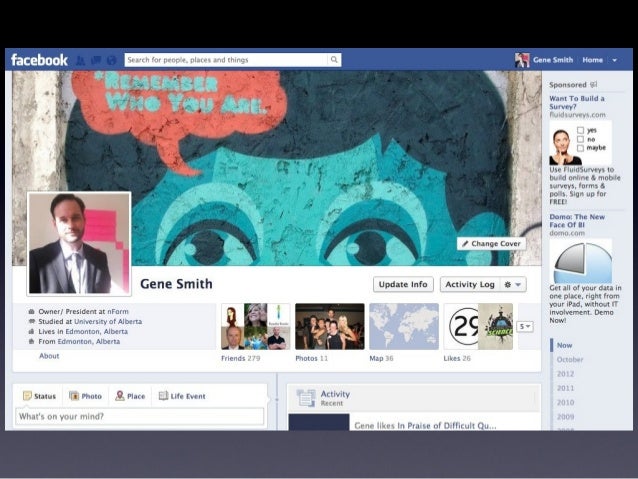Open Gene Smith profile link in top bar
The height and width of the screenshot is (479, 638).
click(553, 60)
